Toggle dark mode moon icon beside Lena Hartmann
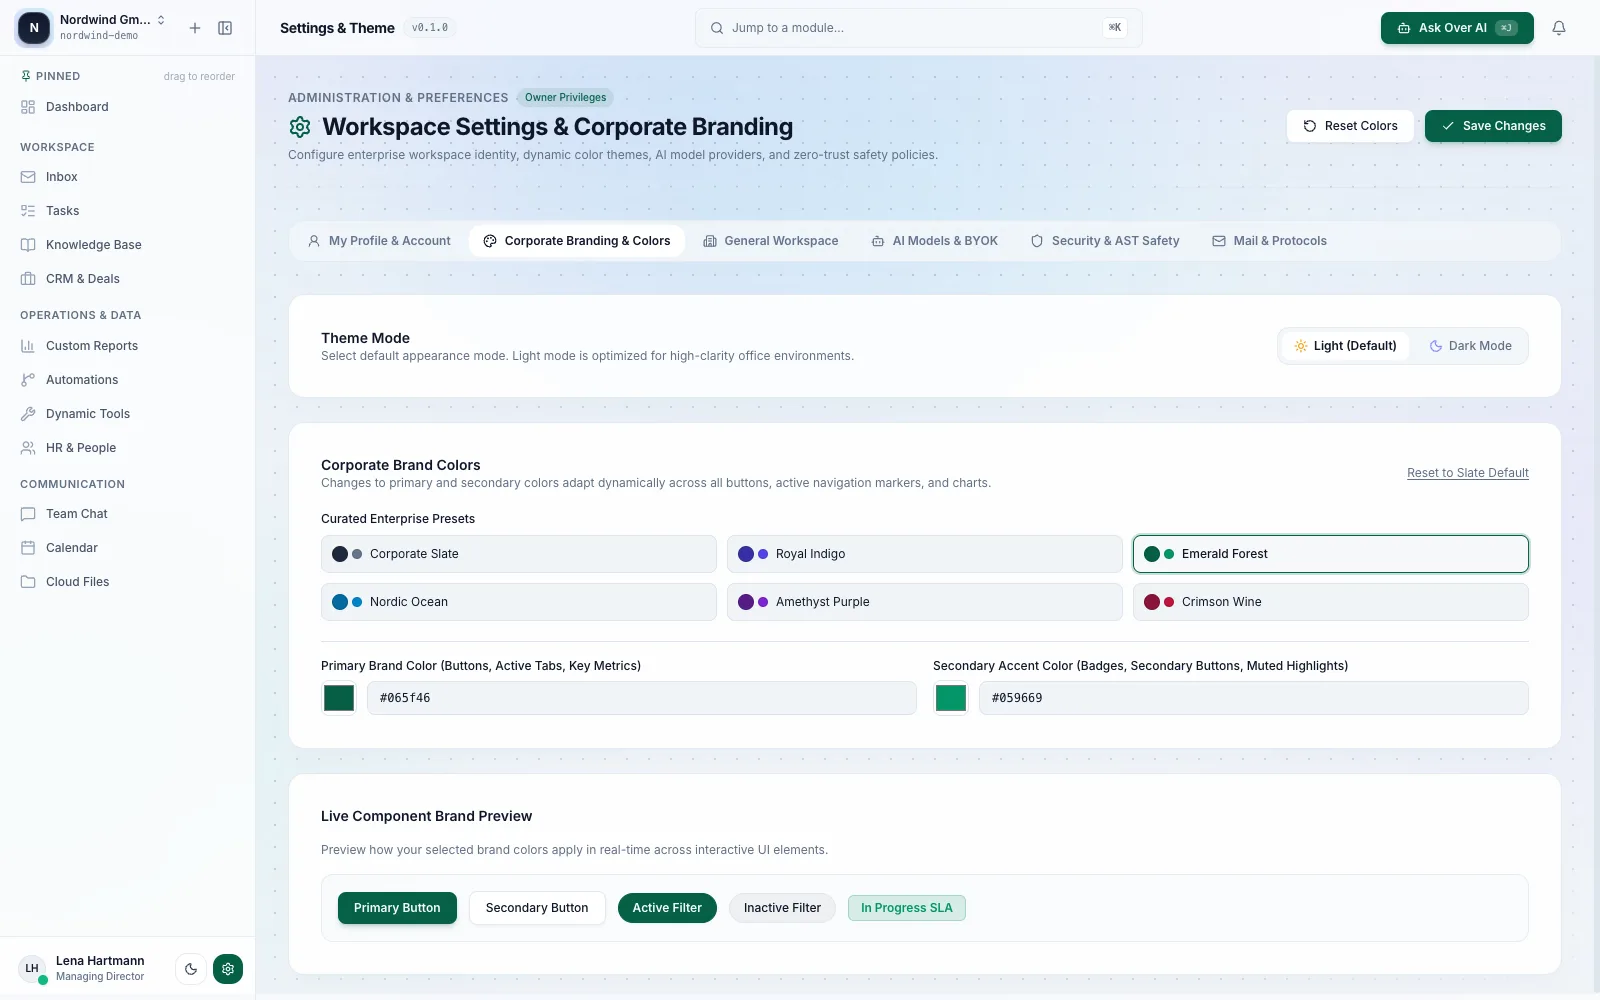 point(191,968)
